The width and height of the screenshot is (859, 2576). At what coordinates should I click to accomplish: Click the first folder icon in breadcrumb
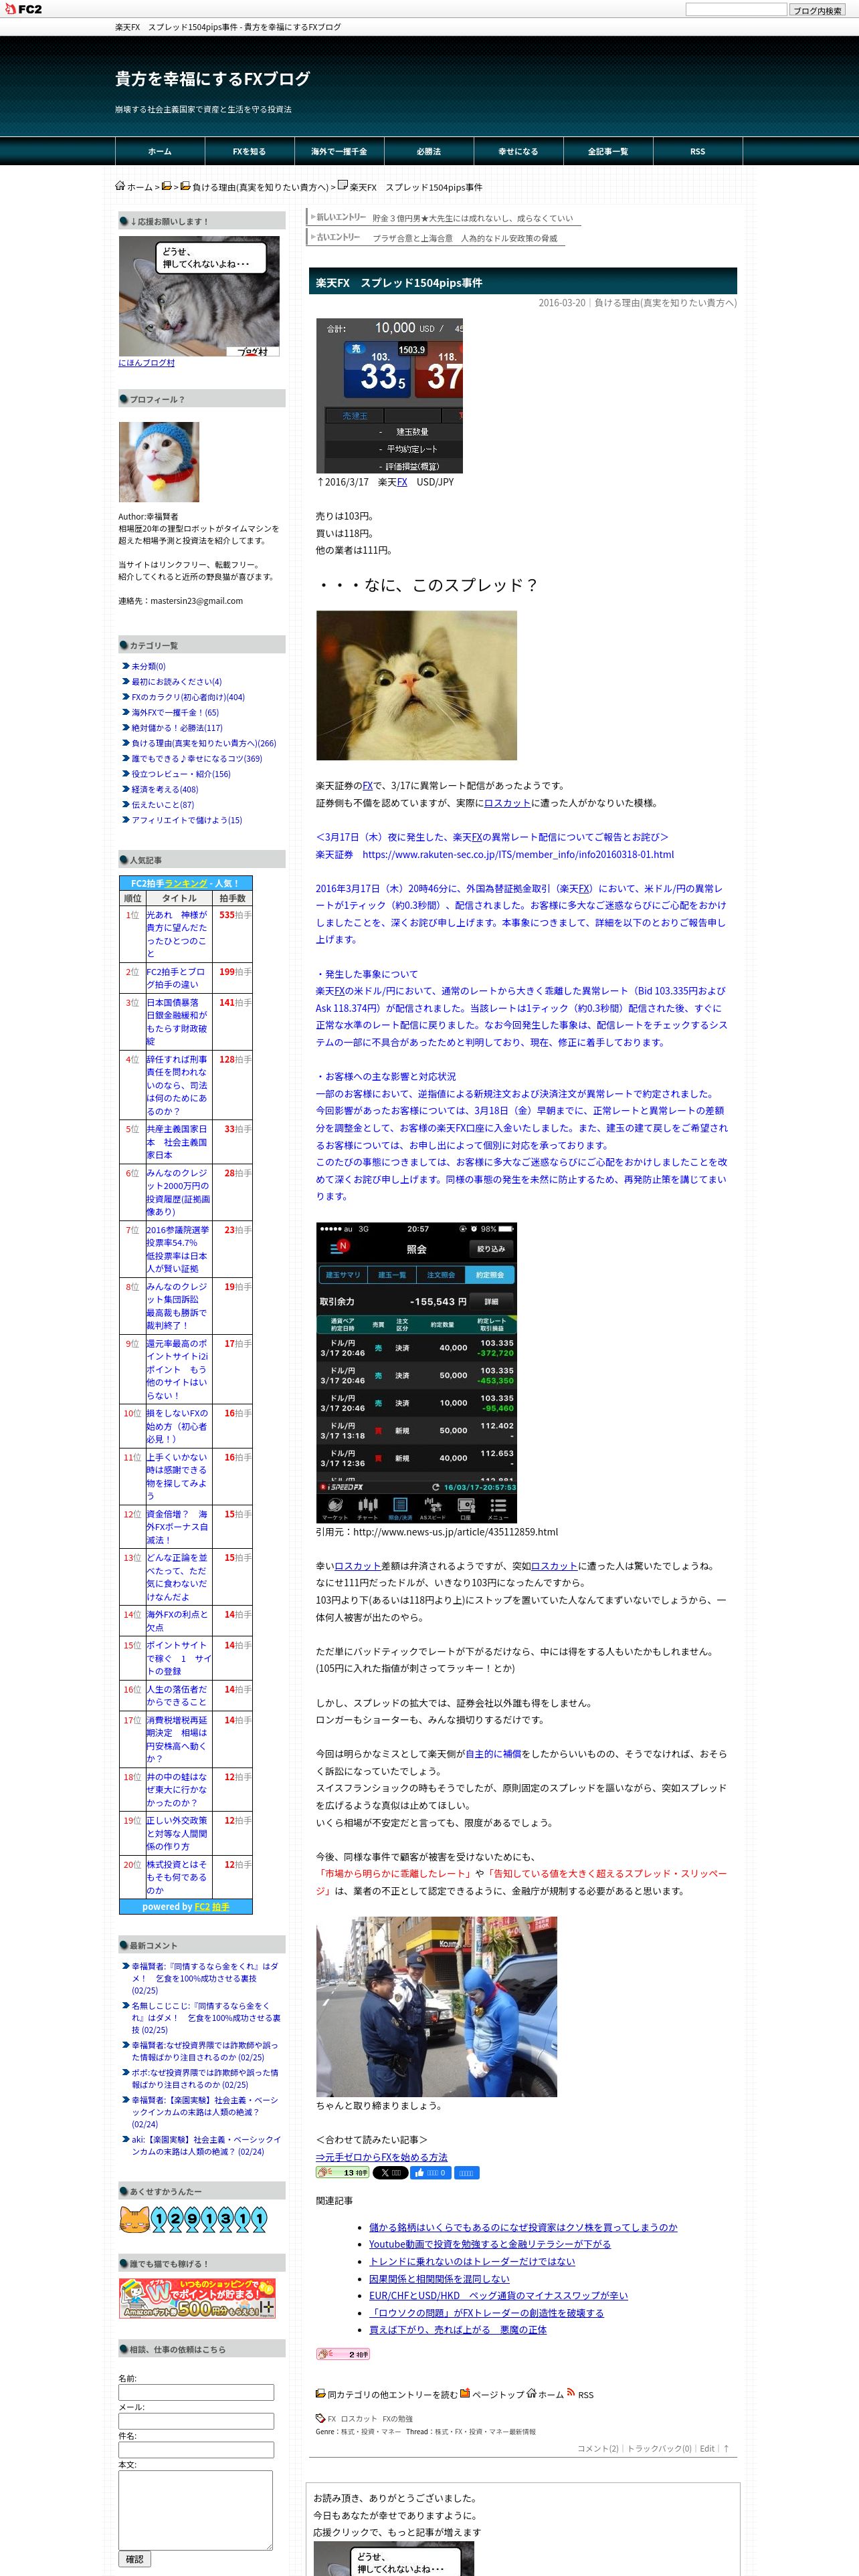coord(166,185)
